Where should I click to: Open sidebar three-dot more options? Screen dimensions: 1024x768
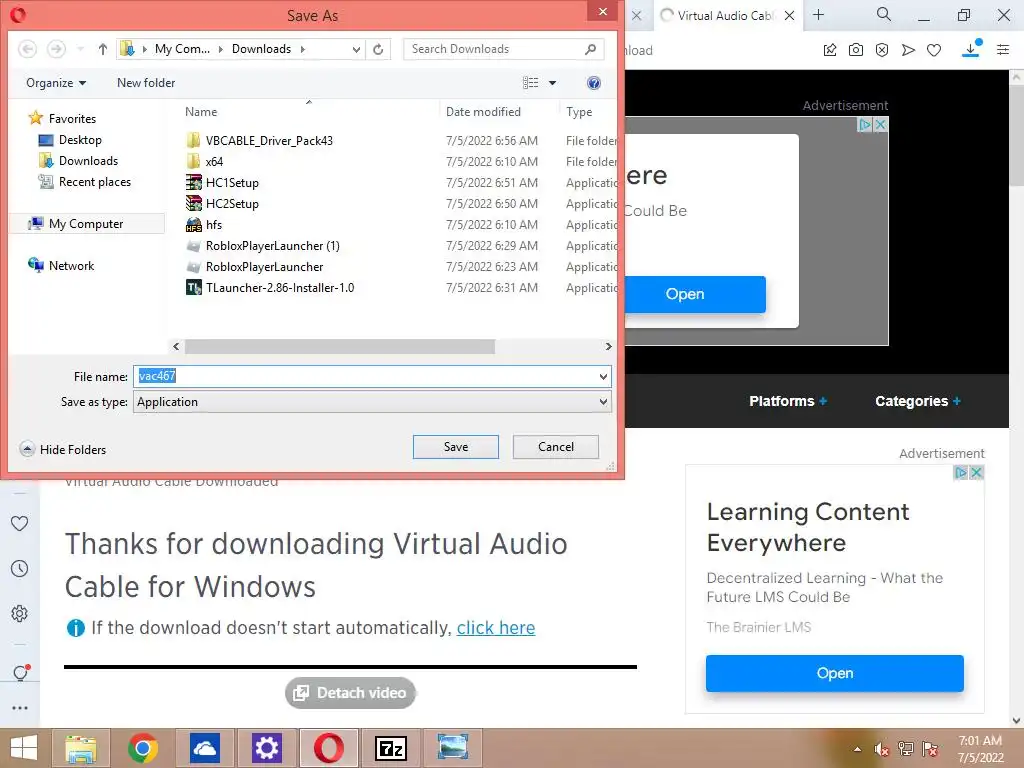pyautogui.click(x=20, y=708)
